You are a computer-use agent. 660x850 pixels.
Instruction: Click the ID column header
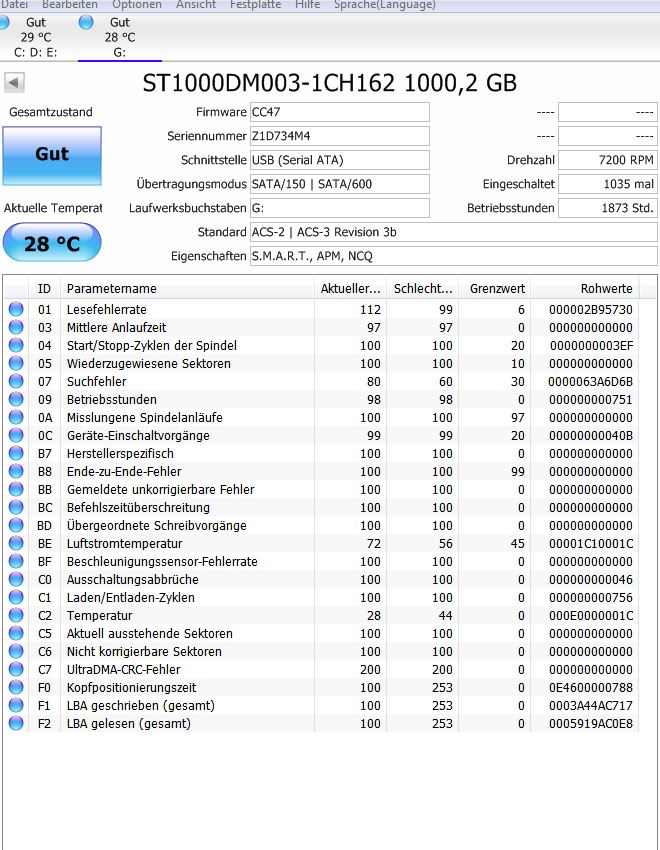coord(44,289)
